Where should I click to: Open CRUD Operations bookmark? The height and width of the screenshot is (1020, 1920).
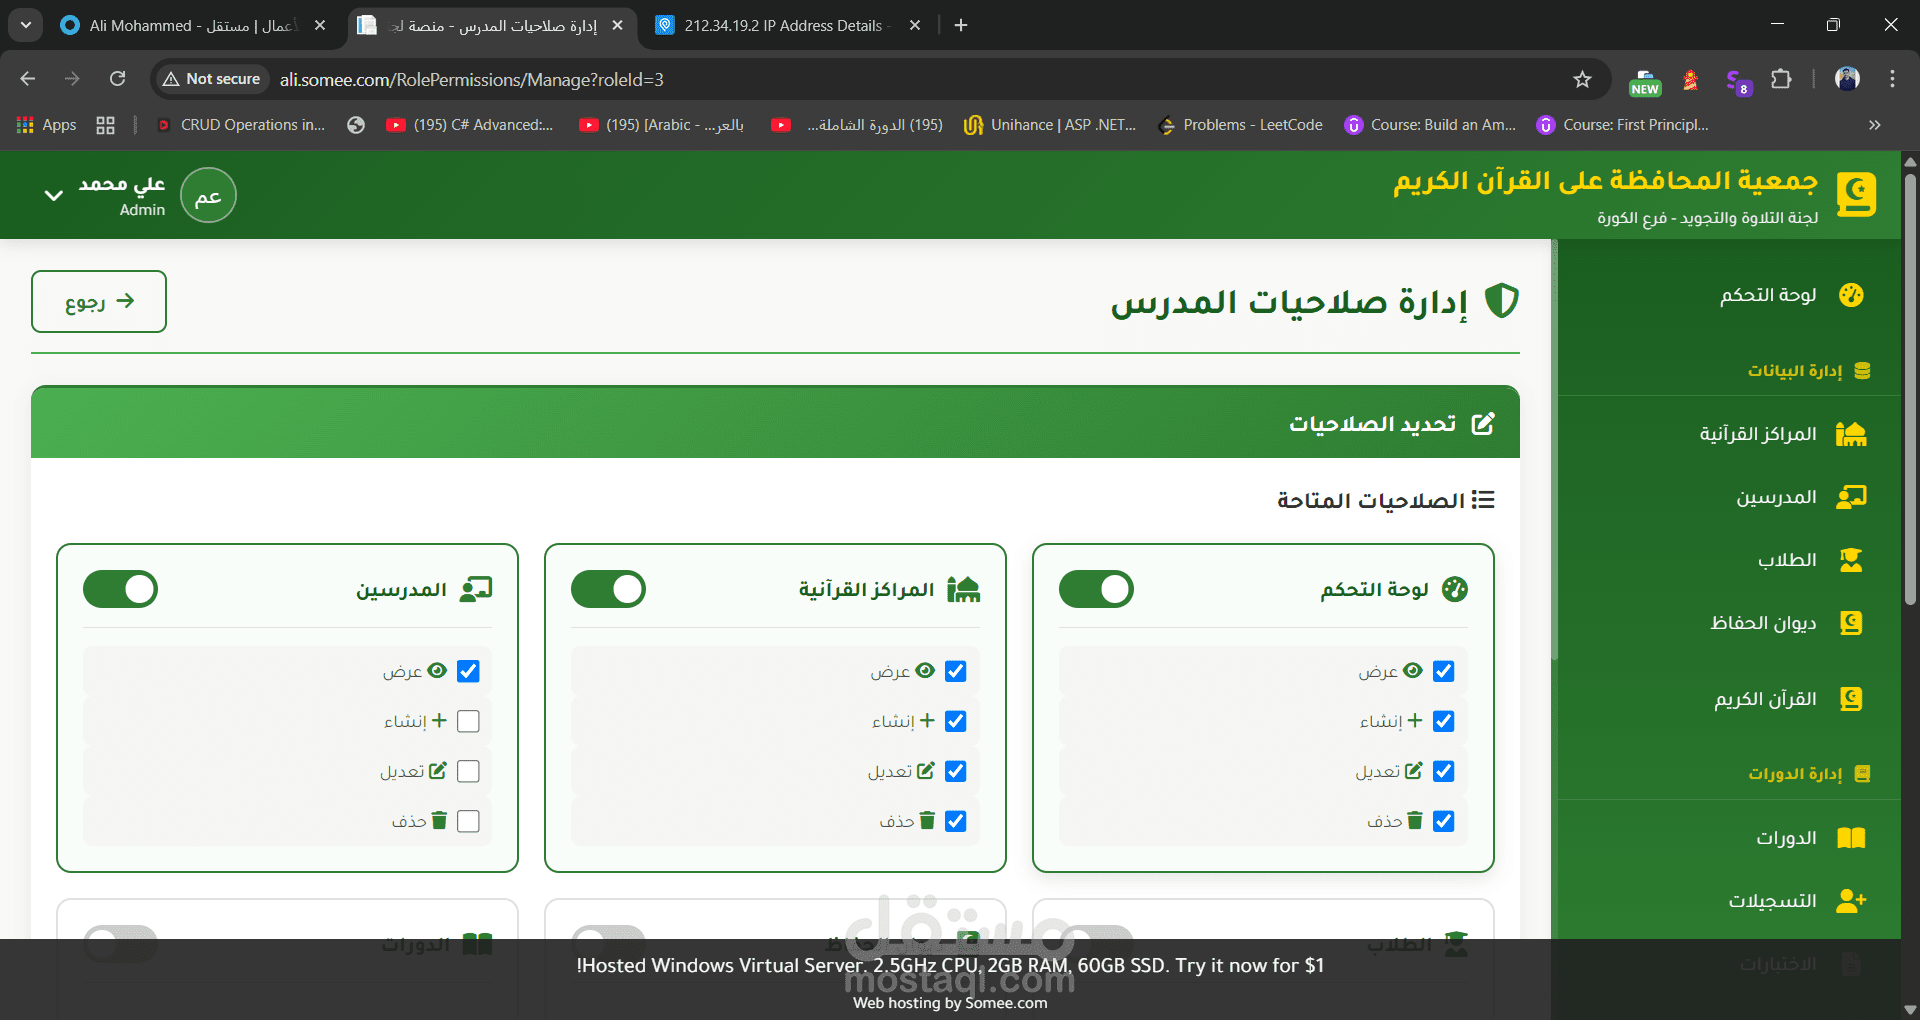241,125
